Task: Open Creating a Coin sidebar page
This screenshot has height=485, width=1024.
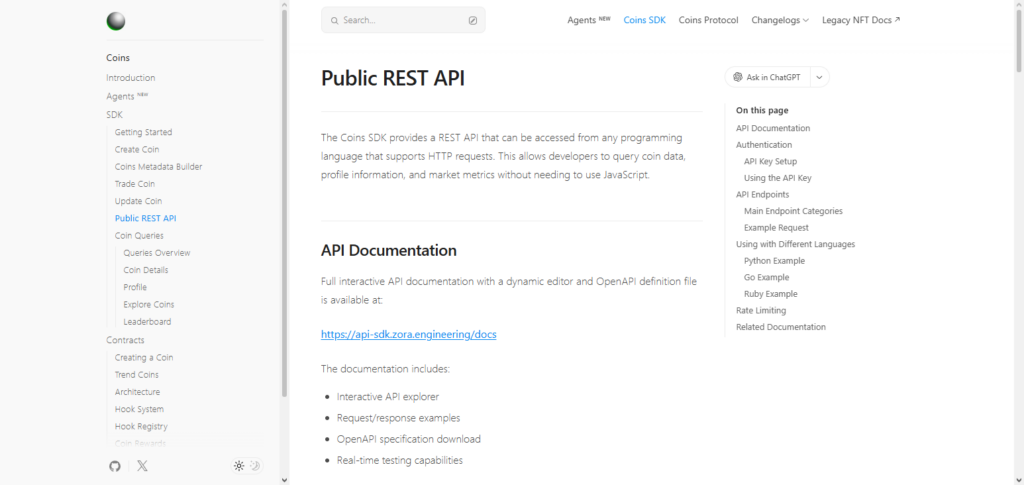Action: (144, 358)
